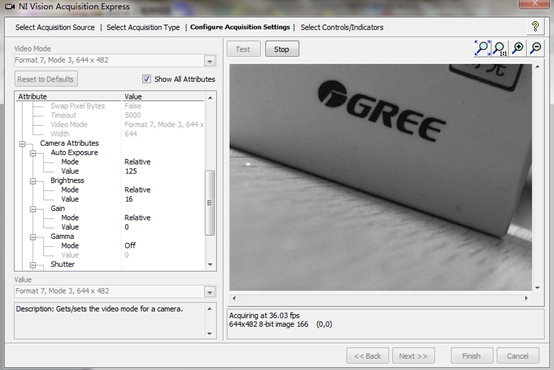Click attribute list scroll up arrow
This screenshot has width=554, height=370.
click(210, 98)
